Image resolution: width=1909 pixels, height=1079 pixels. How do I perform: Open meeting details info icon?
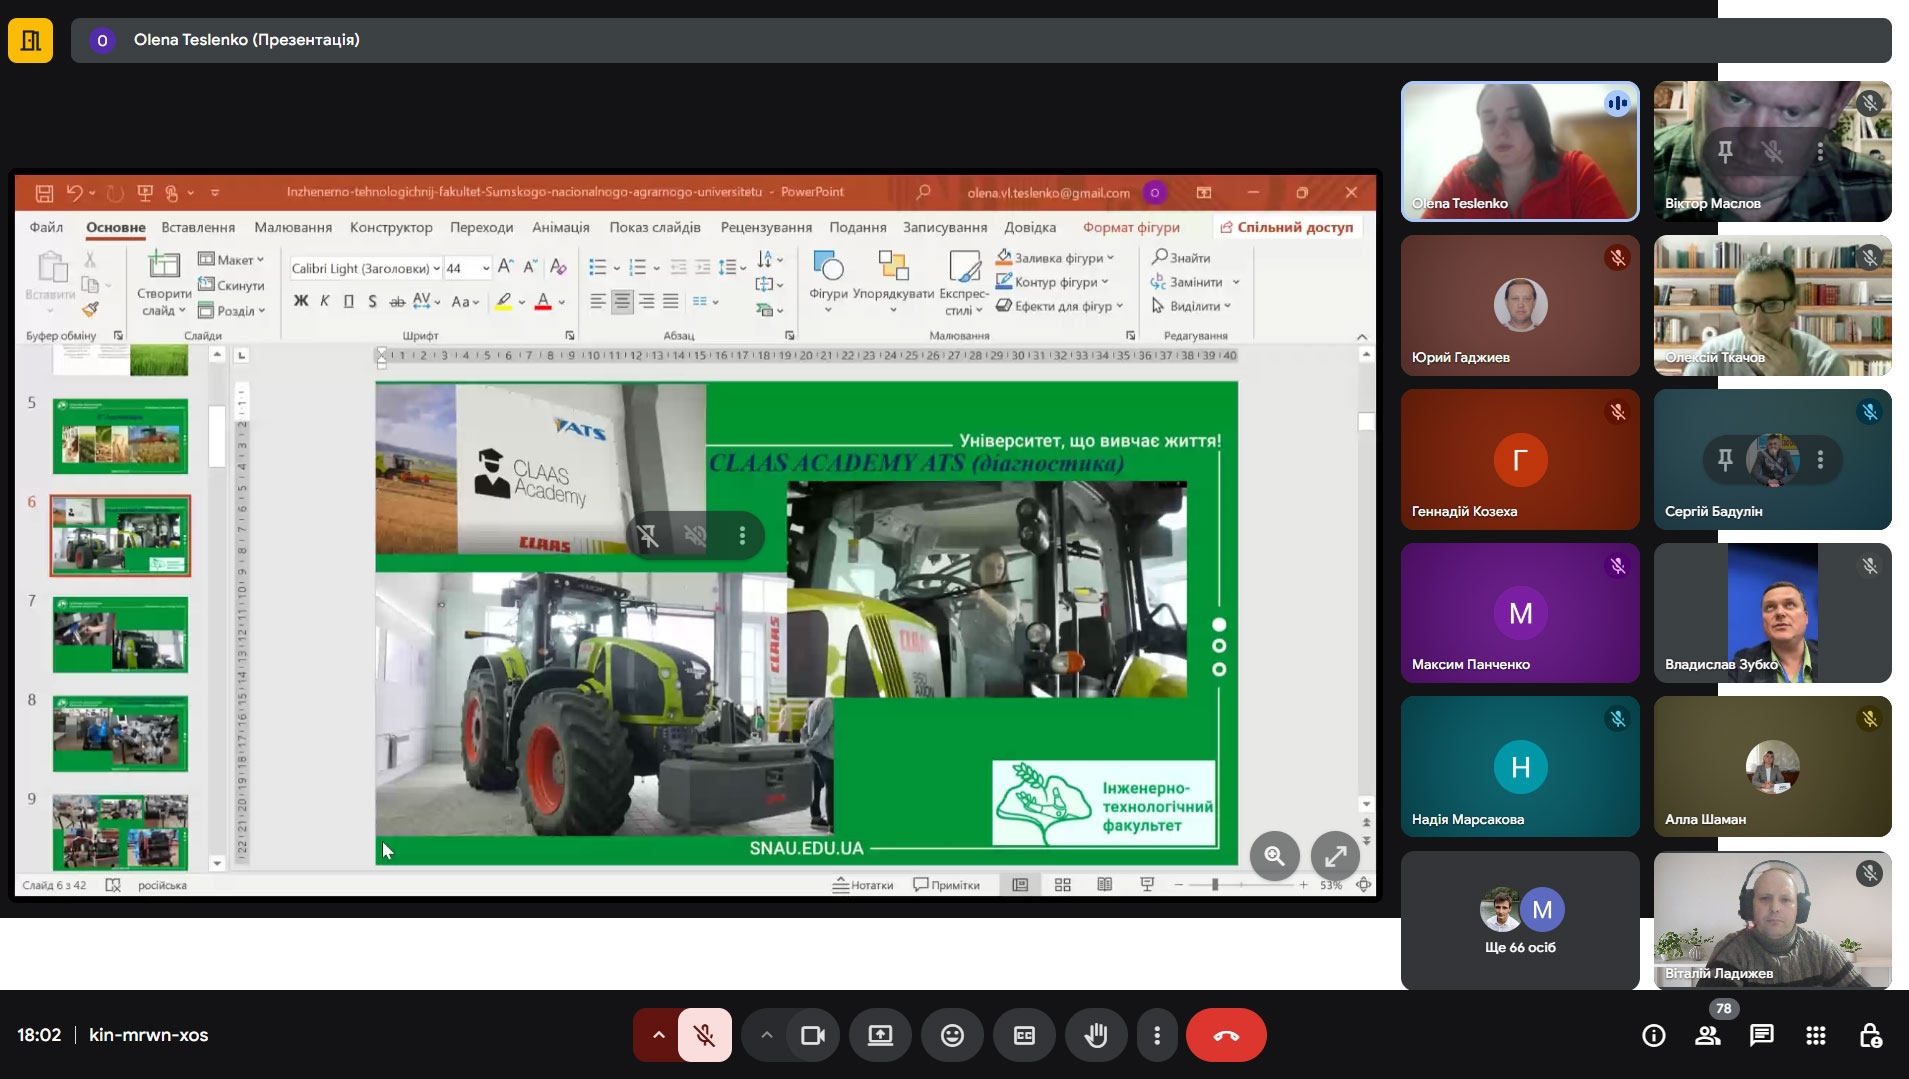pyautogui.click(x=1653, y=1035)
